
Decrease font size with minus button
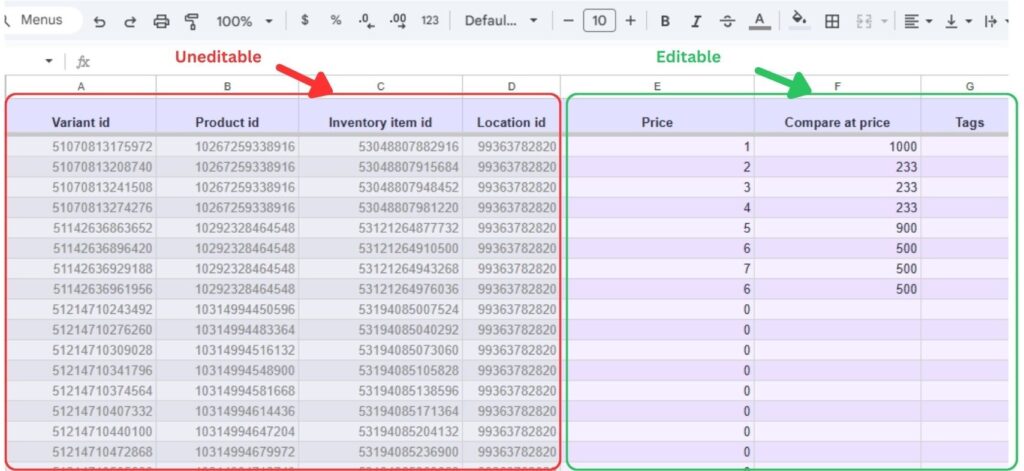click(x=568, y=20)
